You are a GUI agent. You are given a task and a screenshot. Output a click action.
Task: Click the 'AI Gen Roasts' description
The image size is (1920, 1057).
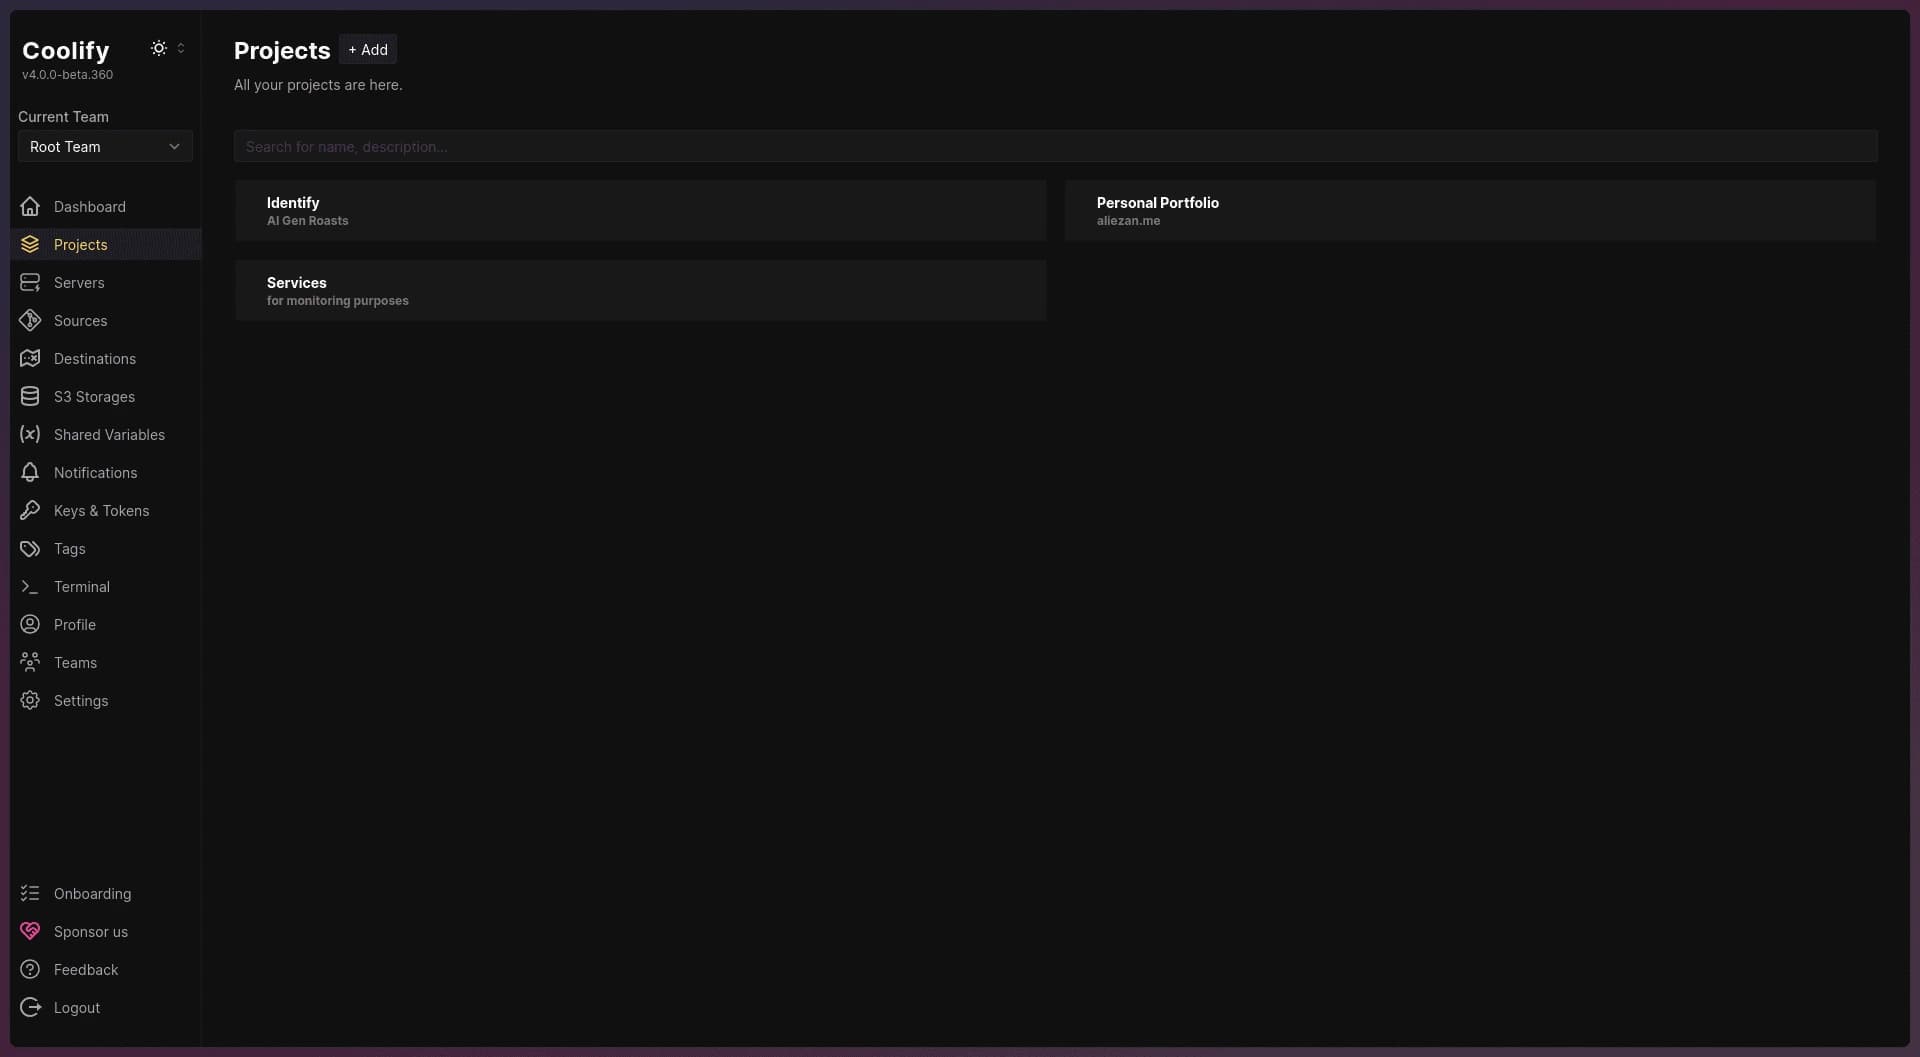(x=307, y=221)
